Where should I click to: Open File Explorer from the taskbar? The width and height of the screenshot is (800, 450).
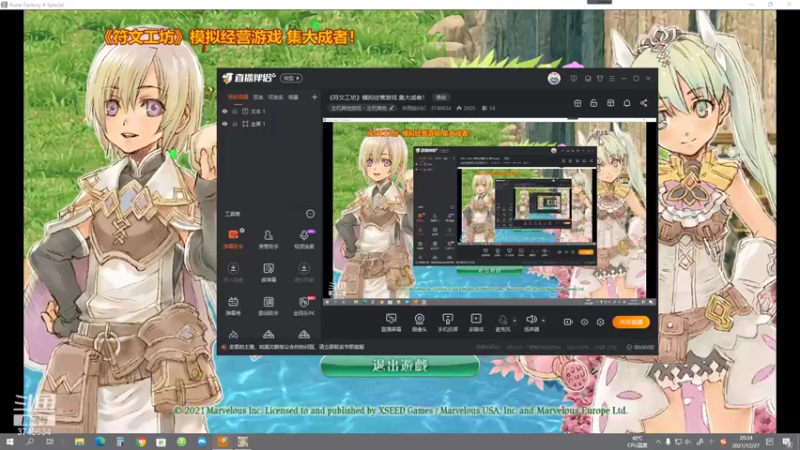(x=79, y=442)
